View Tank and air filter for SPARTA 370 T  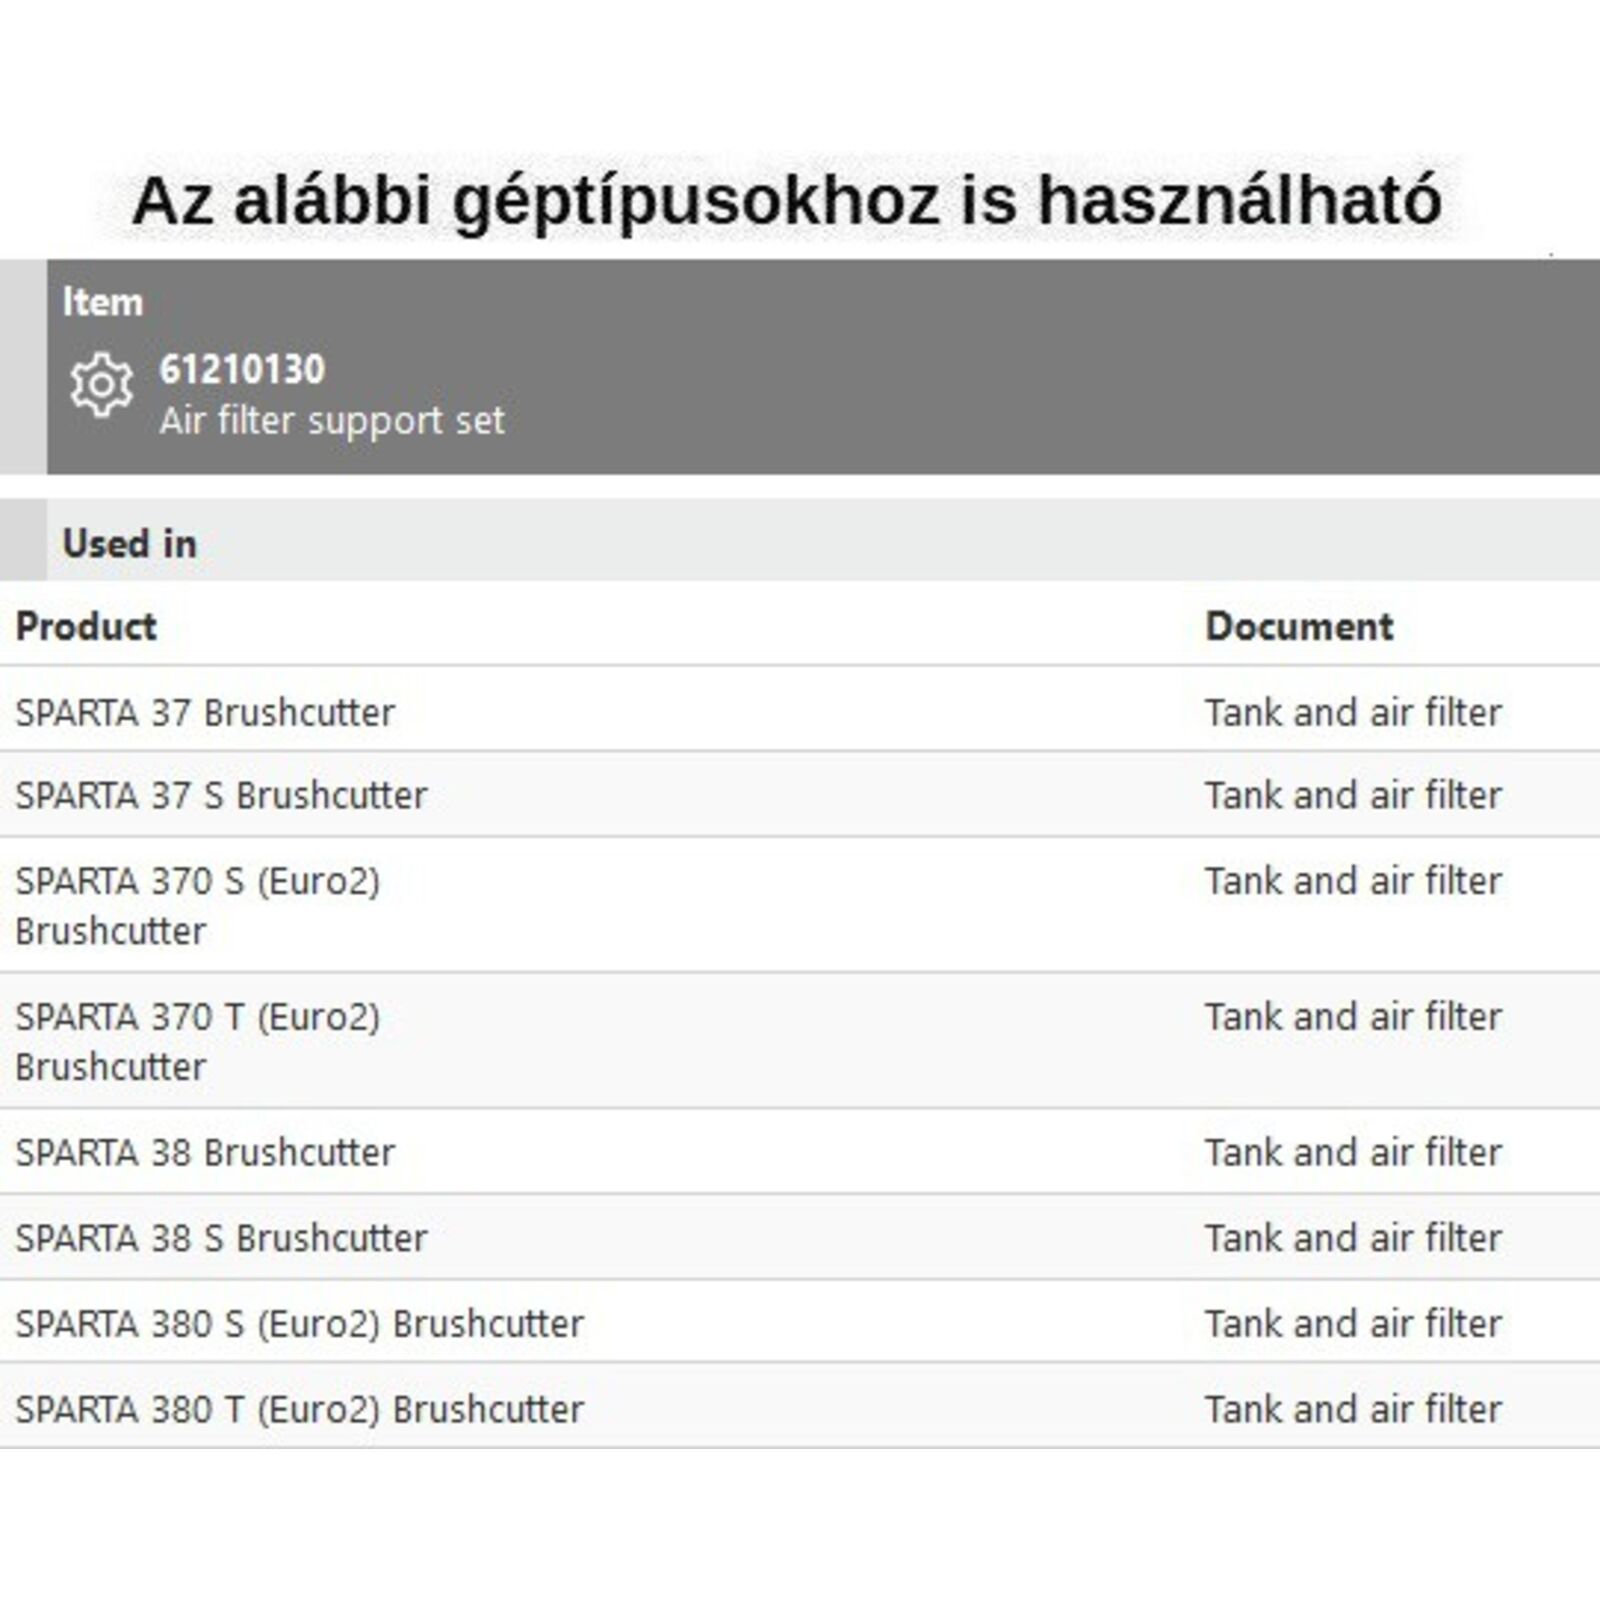coord(1352,1018)
